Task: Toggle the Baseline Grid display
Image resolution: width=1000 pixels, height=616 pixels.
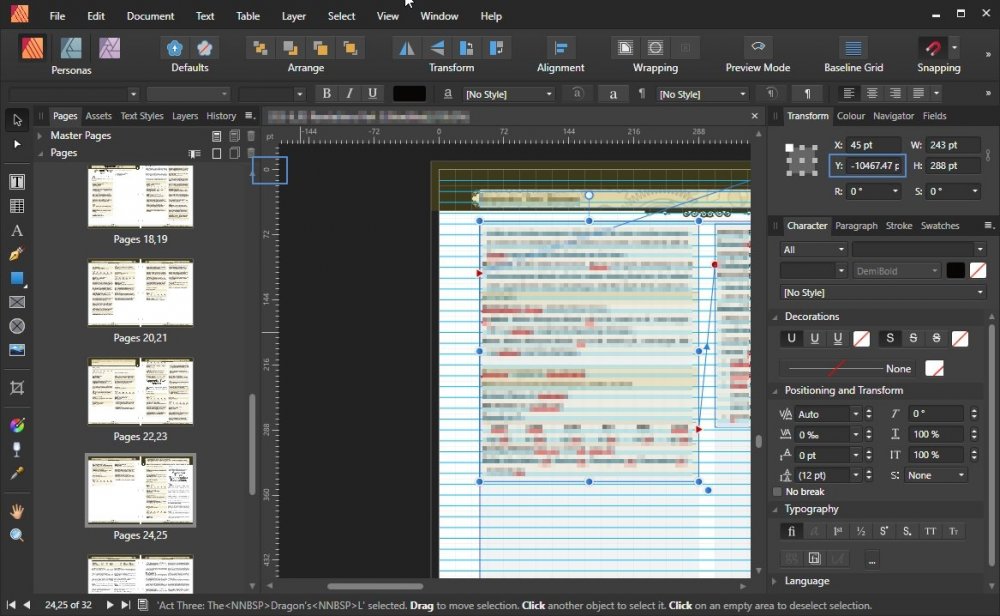Action: (x=853, y=48)
